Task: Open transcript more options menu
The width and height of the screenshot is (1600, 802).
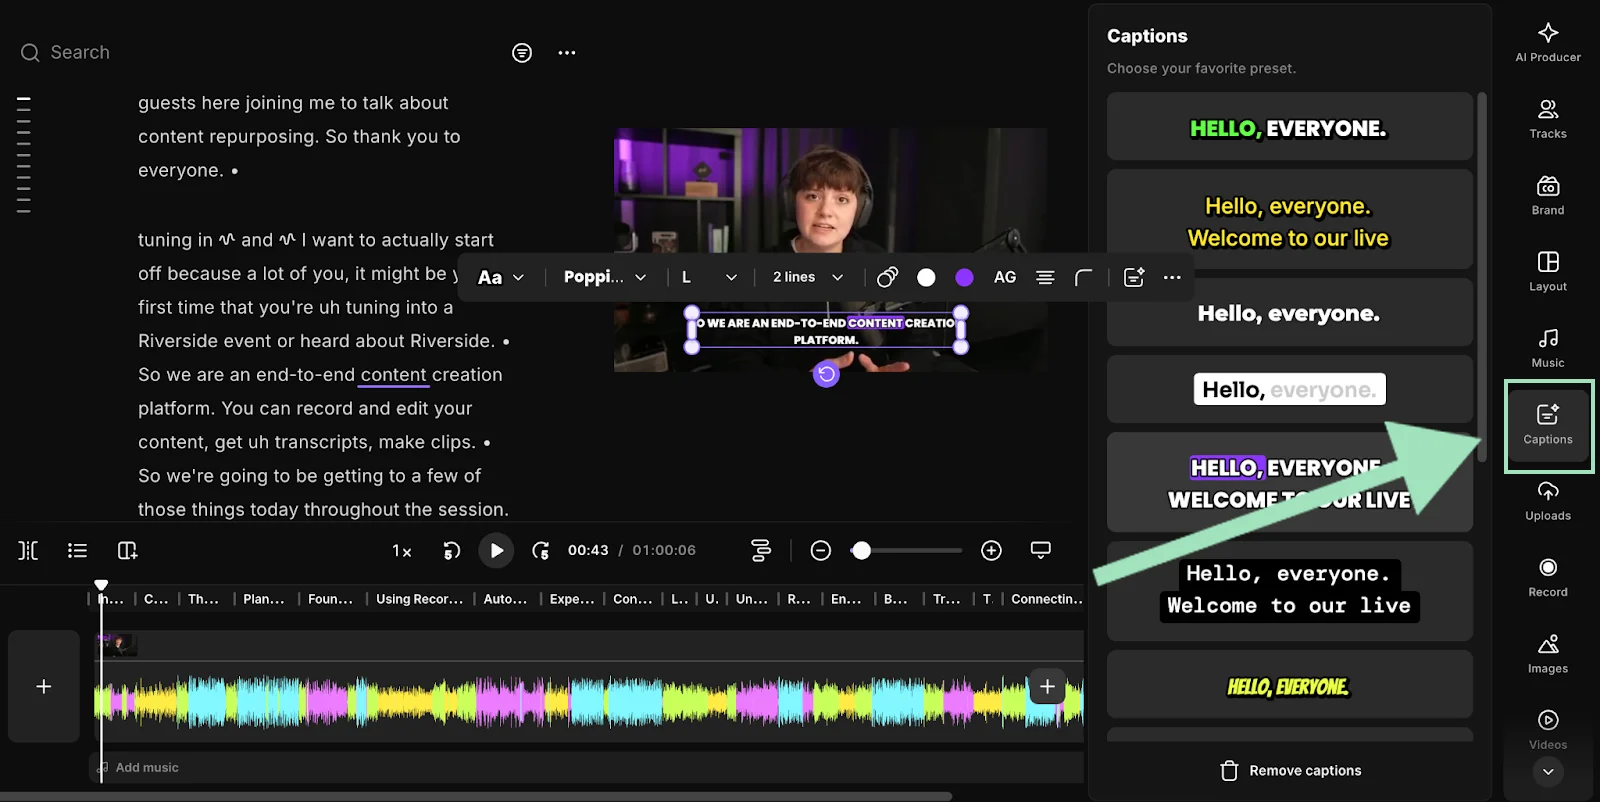Action: point(567,53)
